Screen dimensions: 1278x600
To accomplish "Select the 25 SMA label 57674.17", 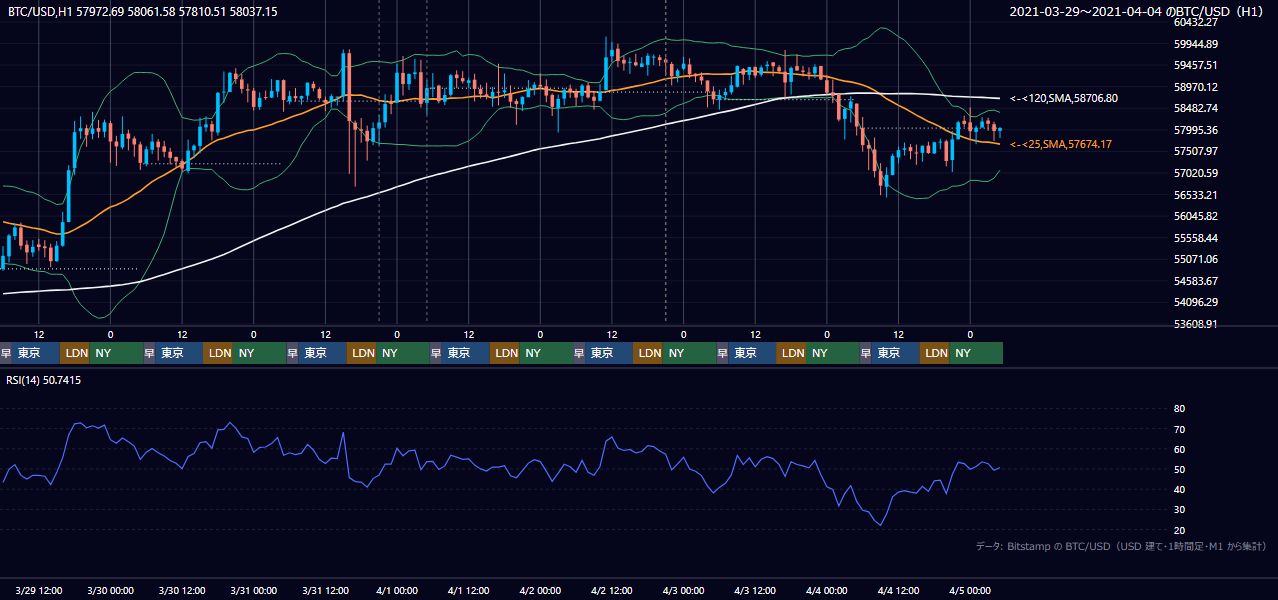I will (1061, 145).
